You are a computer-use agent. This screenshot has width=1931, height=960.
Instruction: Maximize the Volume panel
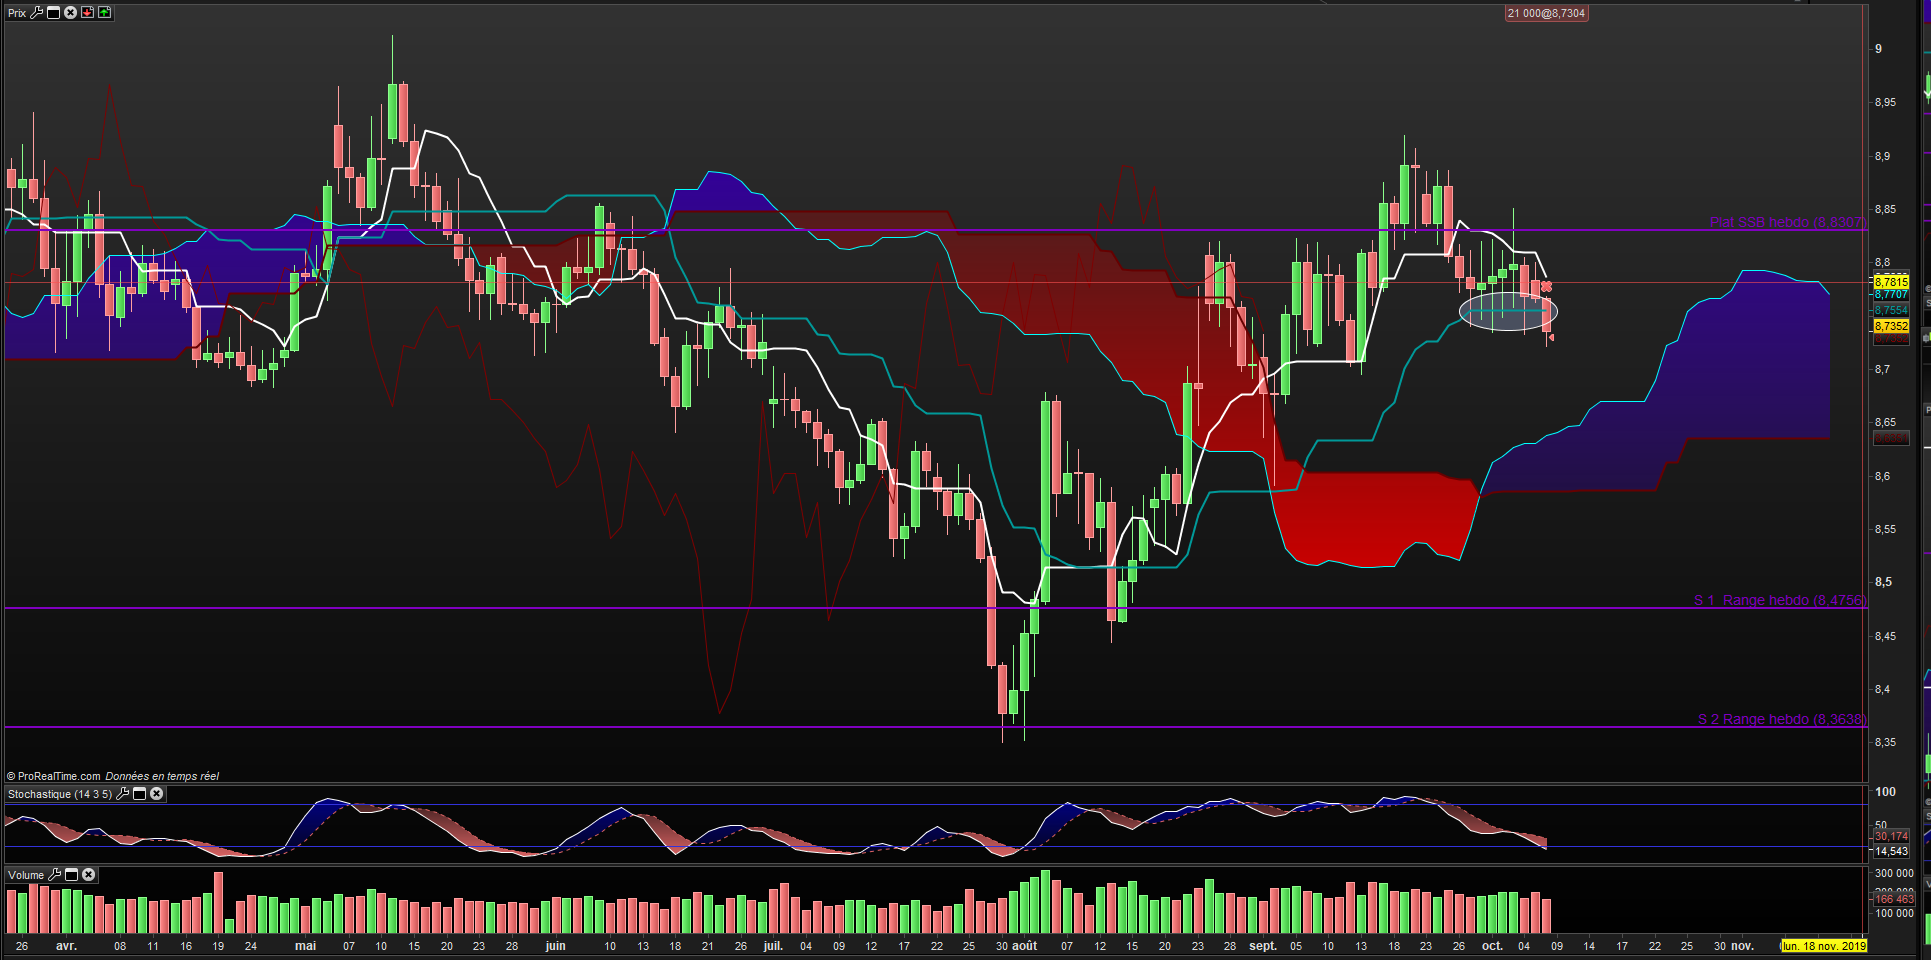point(72,875)
